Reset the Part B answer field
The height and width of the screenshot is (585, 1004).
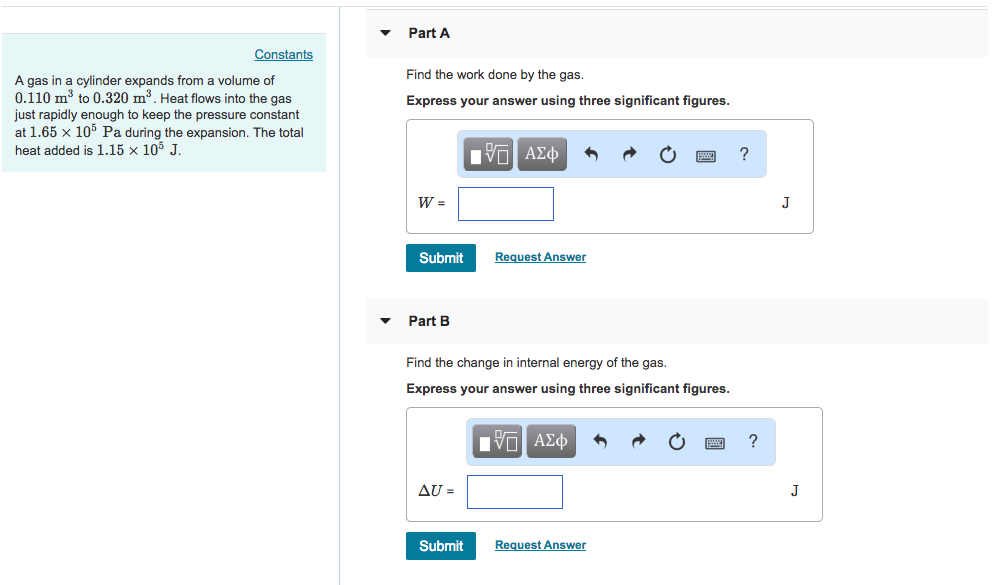pyautogui.click(x=676, y=441)
